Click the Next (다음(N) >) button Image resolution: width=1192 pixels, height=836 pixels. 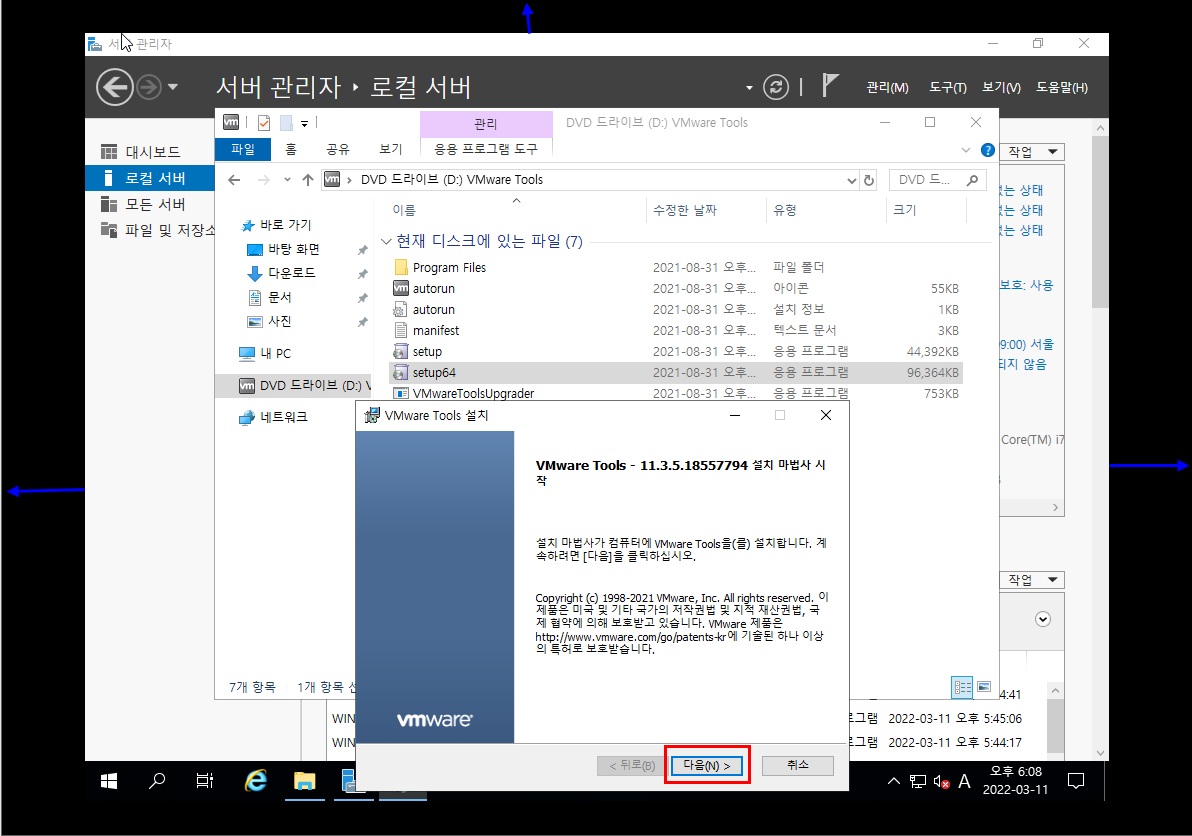point(707,765)
